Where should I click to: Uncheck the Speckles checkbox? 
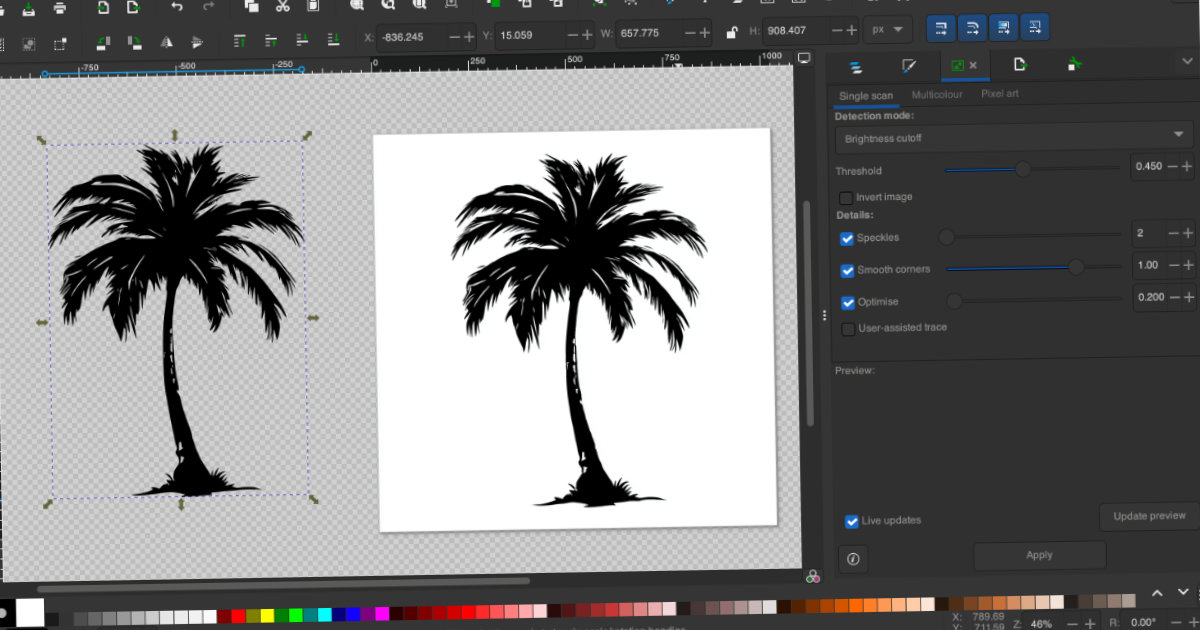point(848,238)
